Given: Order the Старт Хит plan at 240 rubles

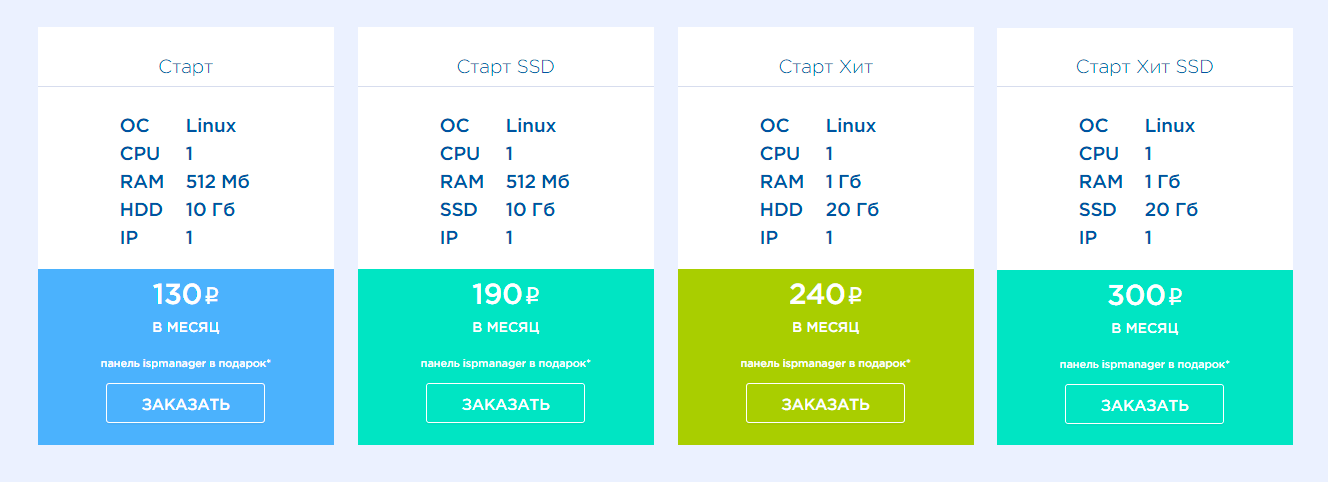Looking at the screenshot, I should point(825,403).
